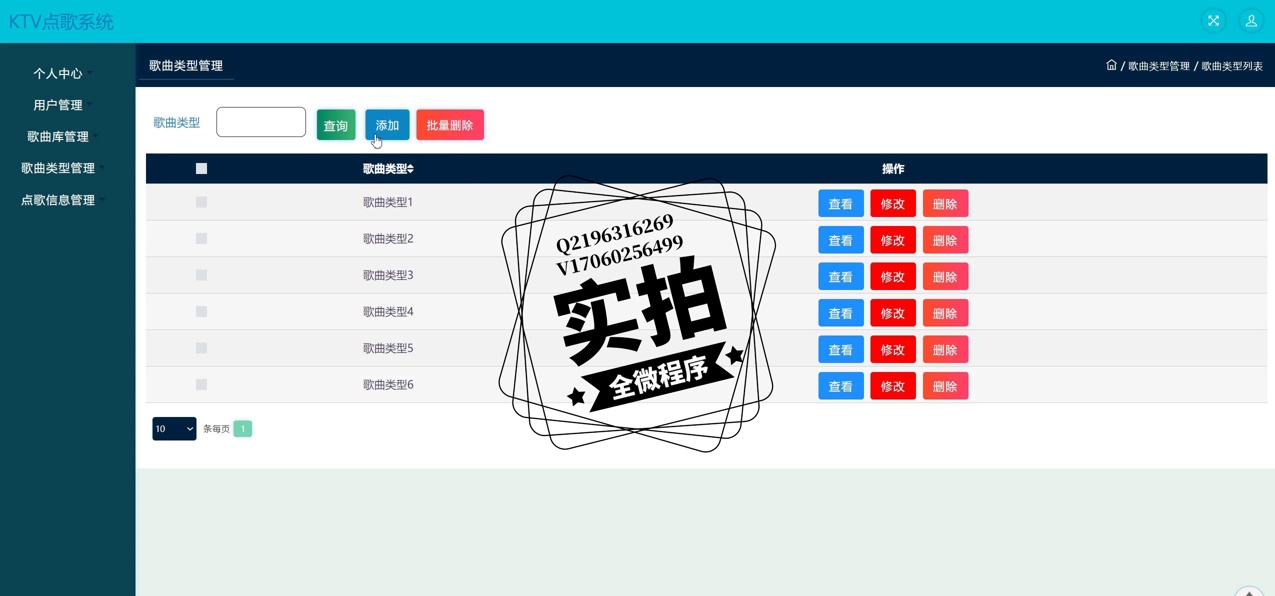Screen dimensions: 1275x596
Task: Click the home icon in breadcrumb
Action: (1111, 65)
